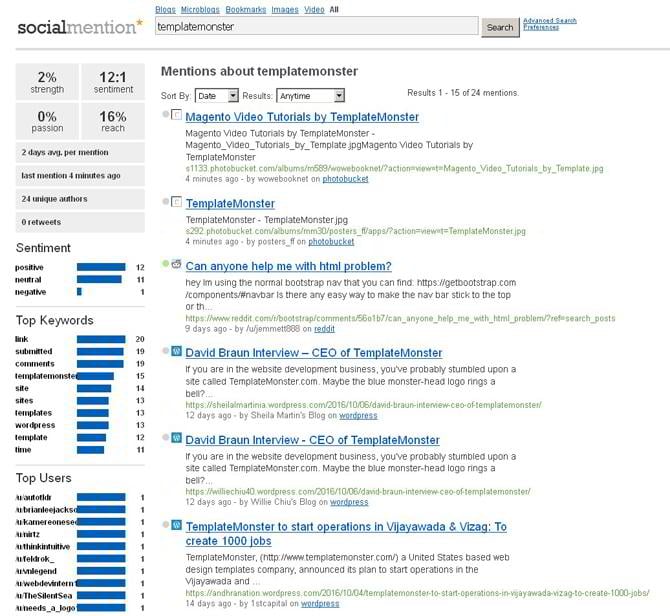
Task: Click the green sentiment dot beside the html problem result
Action: click(165, 265)
